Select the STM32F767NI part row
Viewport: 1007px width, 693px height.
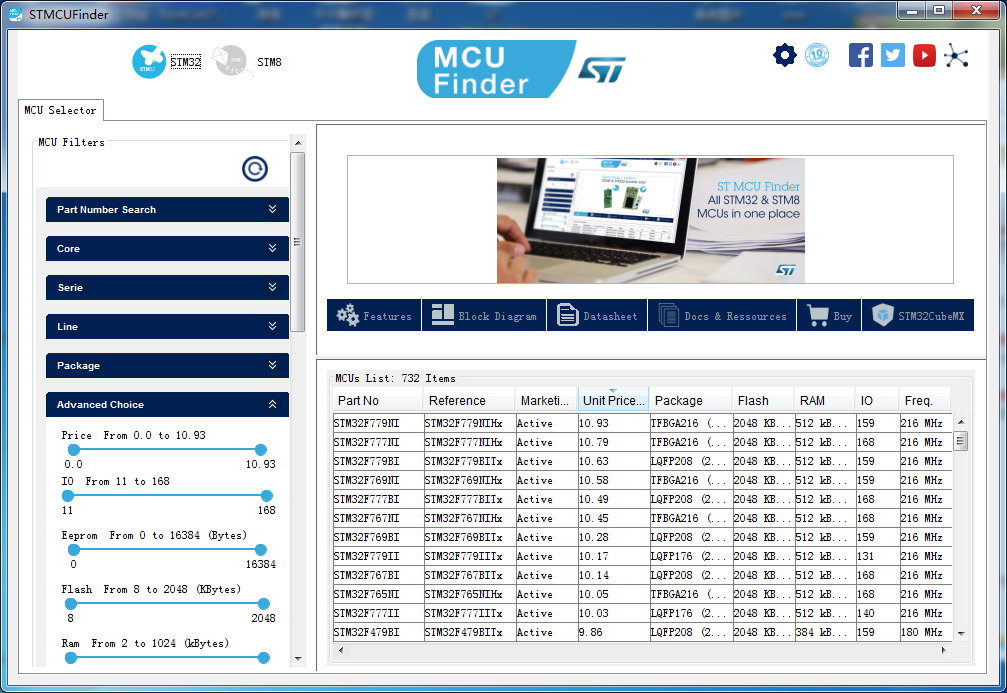coord(642,518)
